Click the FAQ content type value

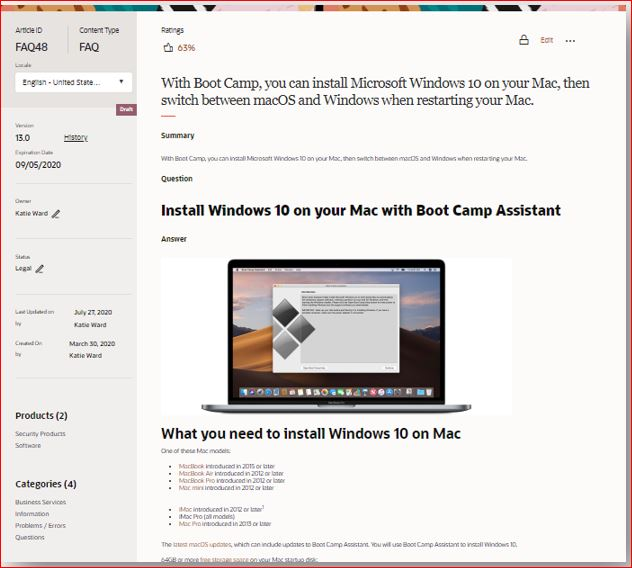[89, 47]
